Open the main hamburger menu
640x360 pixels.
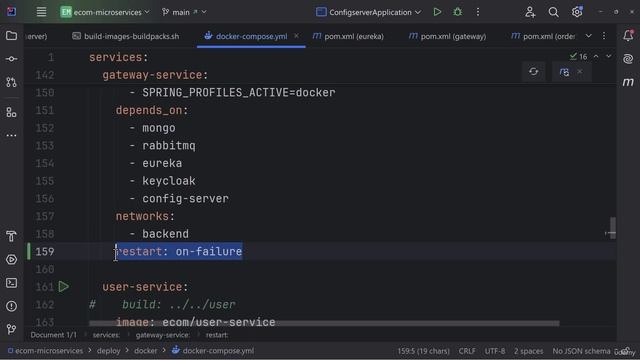[x=41, y=12]
